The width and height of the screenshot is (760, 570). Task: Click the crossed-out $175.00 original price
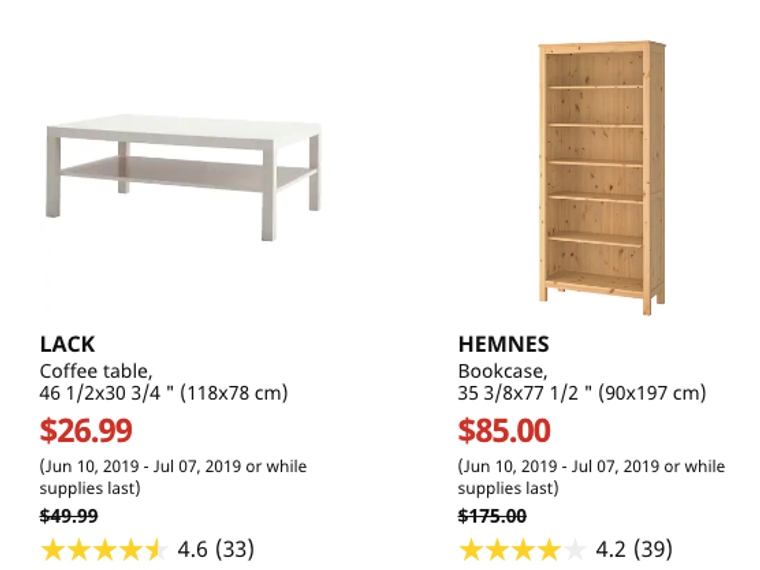[492, 516]
